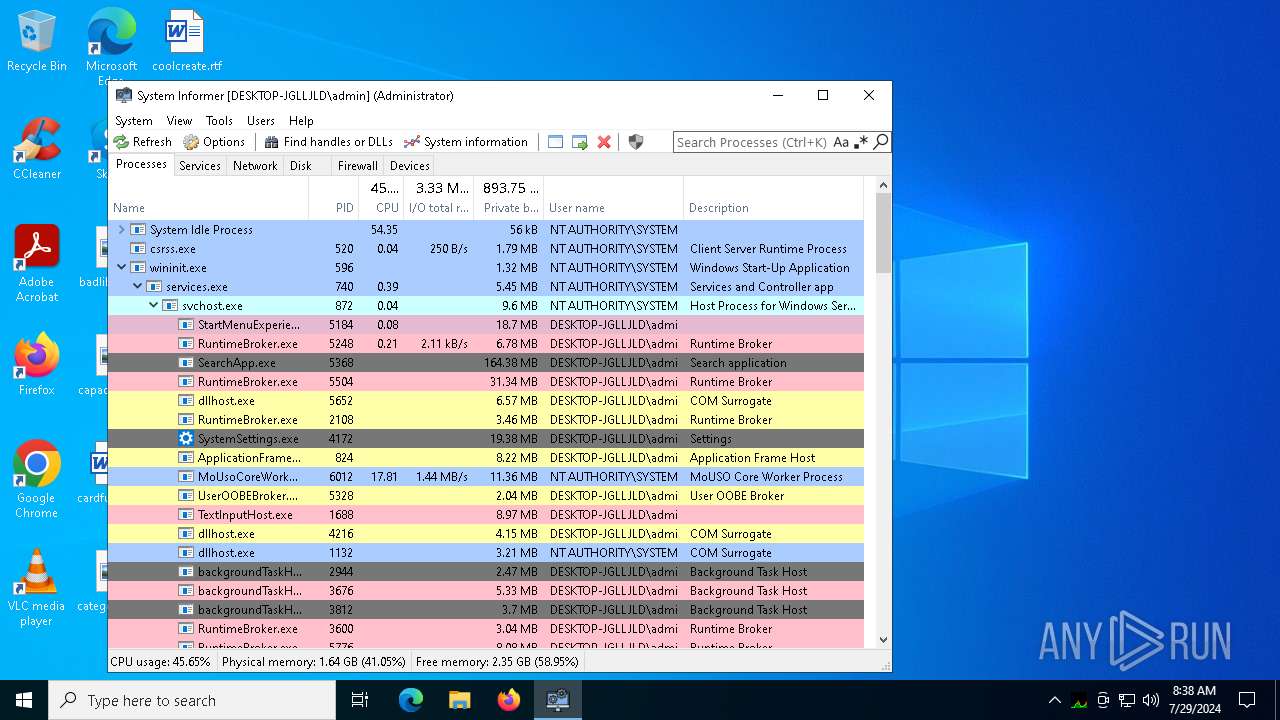
Task: Click the shield icon in toolbar
Action: (x=636, y=142)
